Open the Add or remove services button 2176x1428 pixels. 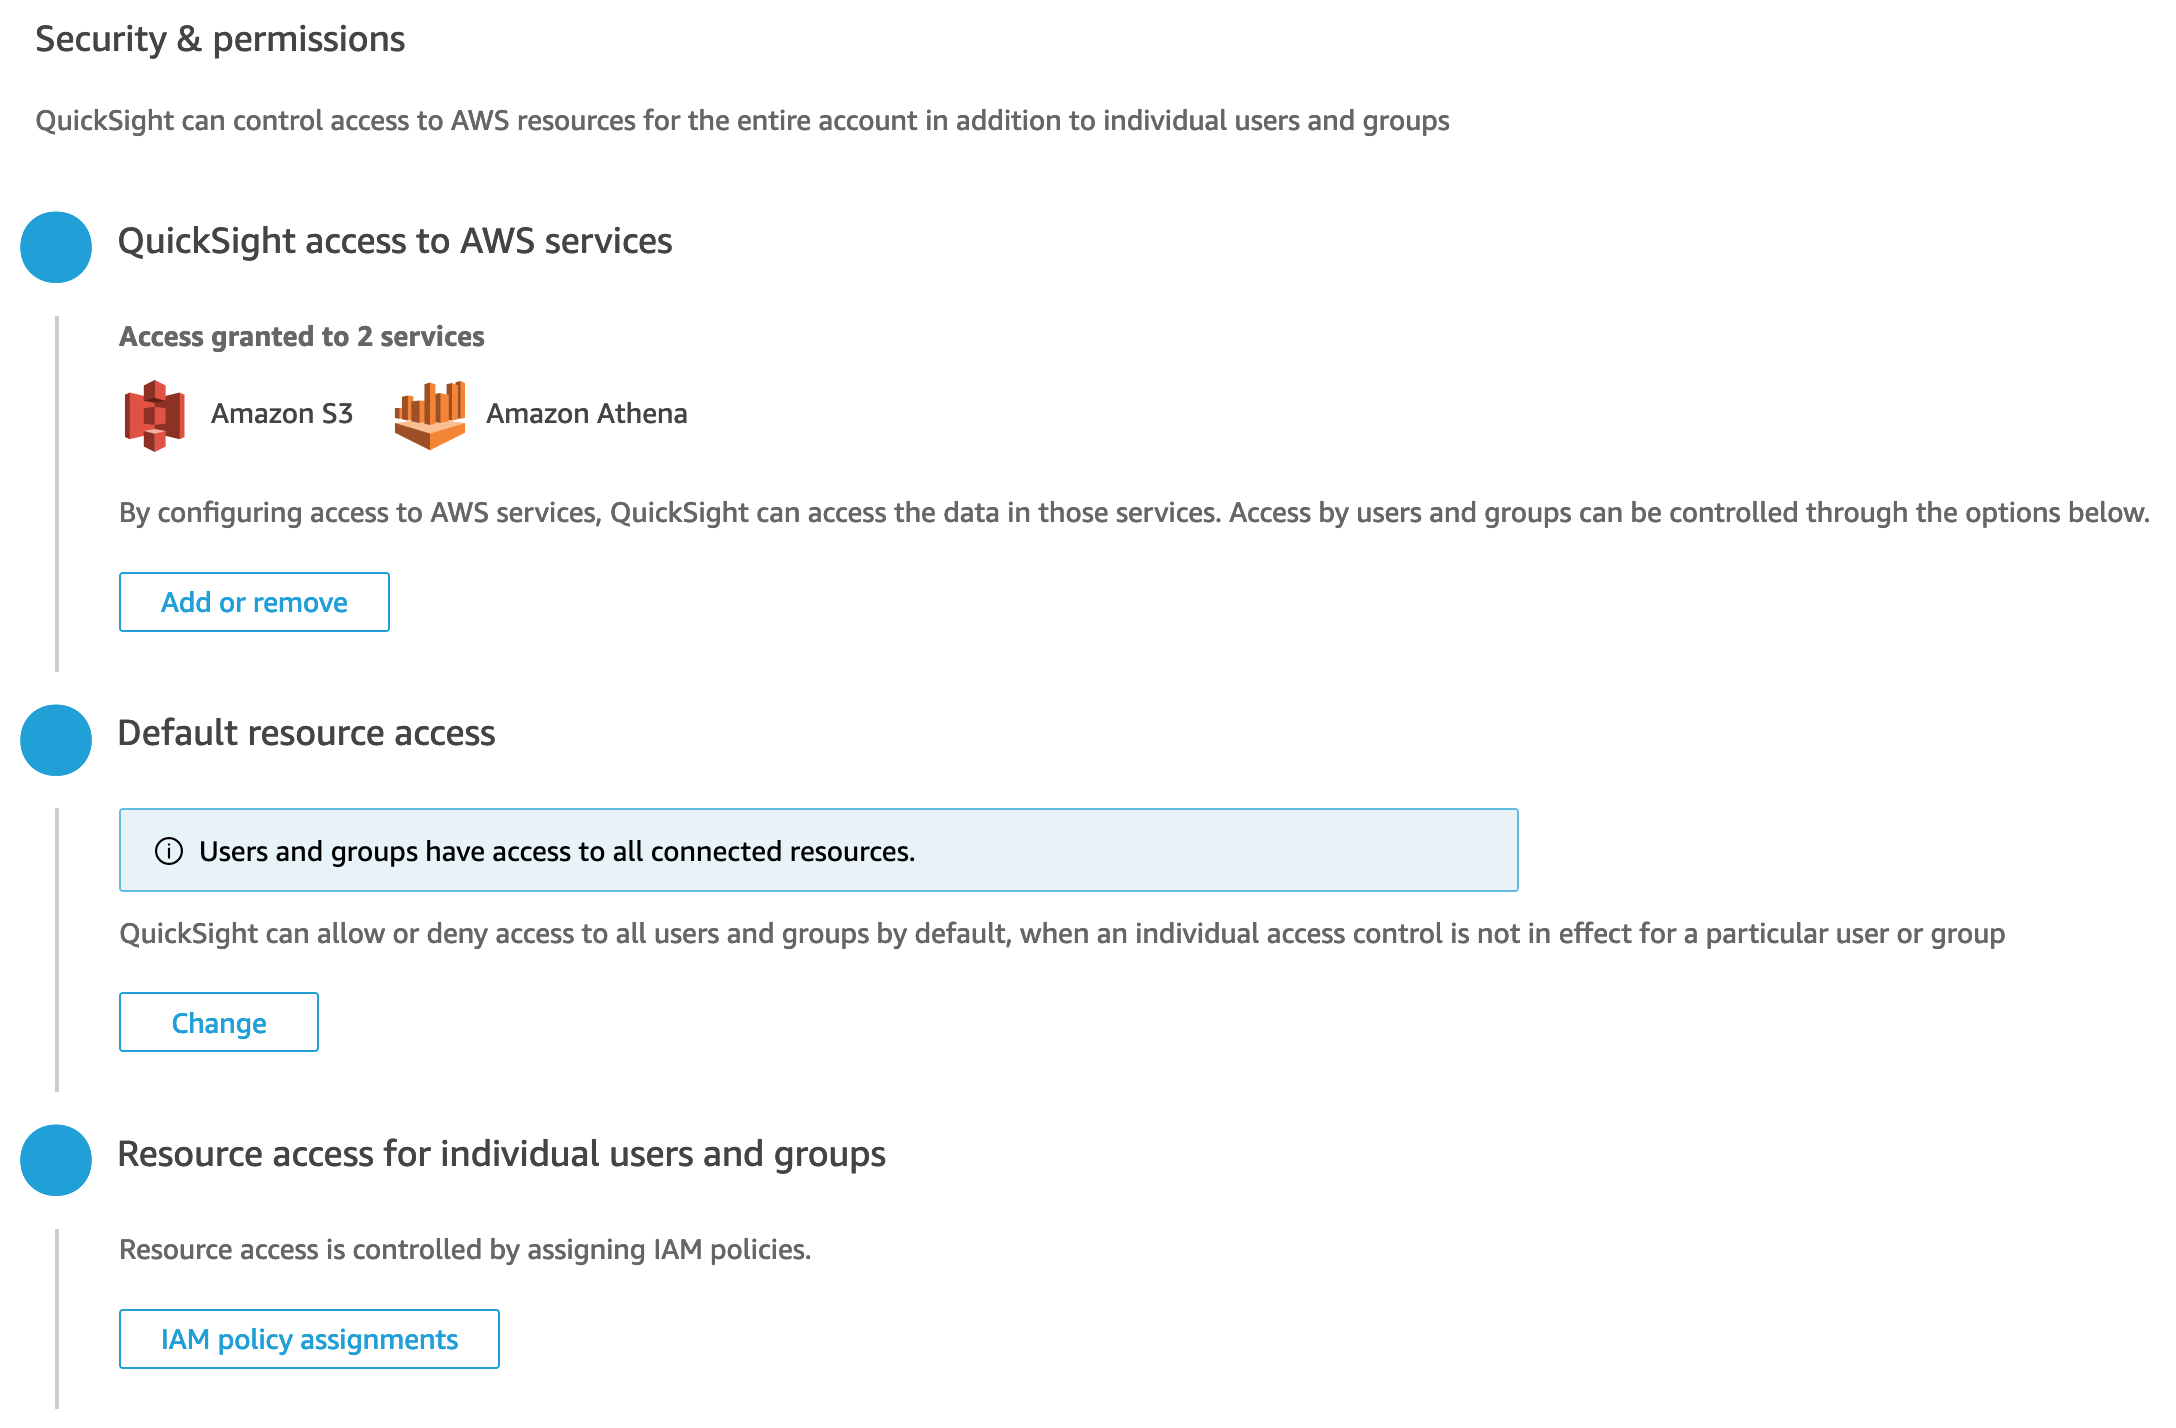pos(254,602)
